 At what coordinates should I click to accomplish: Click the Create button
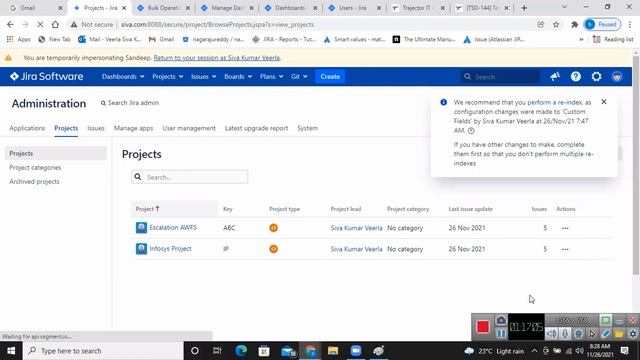(330, 76)
